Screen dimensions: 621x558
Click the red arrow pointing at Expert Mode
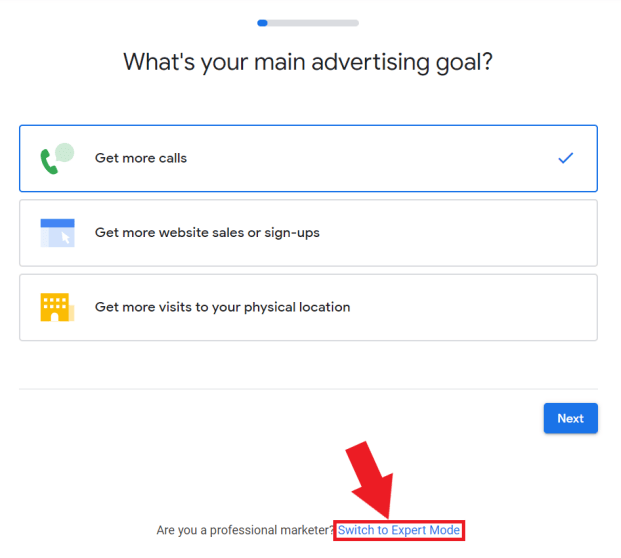coord(371,480)
